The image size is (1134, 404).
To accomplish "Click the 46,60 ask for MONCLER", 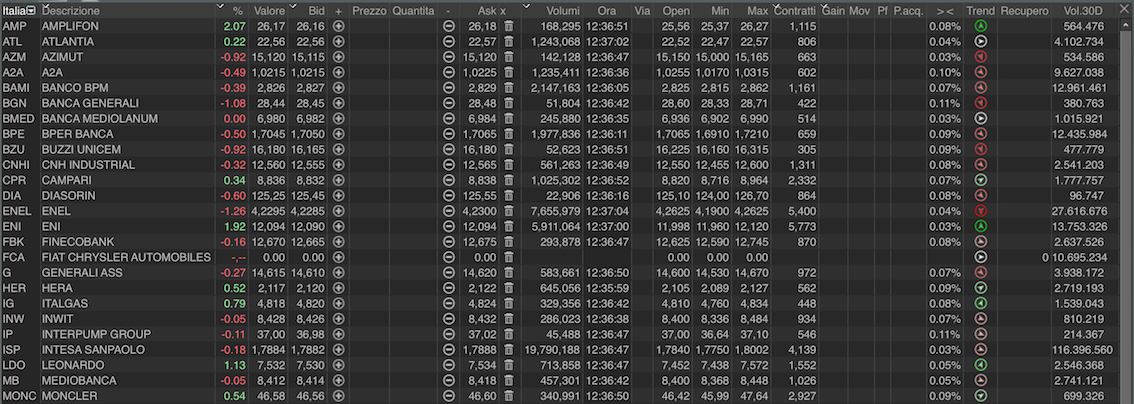I will tap(482, 396).
